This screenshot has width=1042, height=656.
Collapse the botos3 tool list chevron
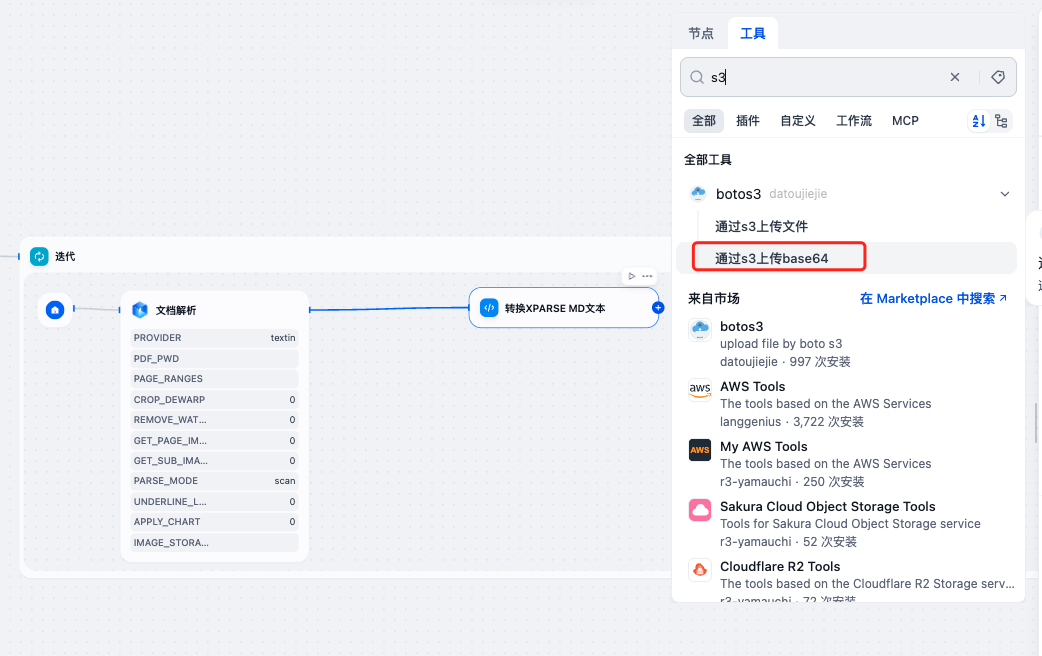pos(1004,193)
